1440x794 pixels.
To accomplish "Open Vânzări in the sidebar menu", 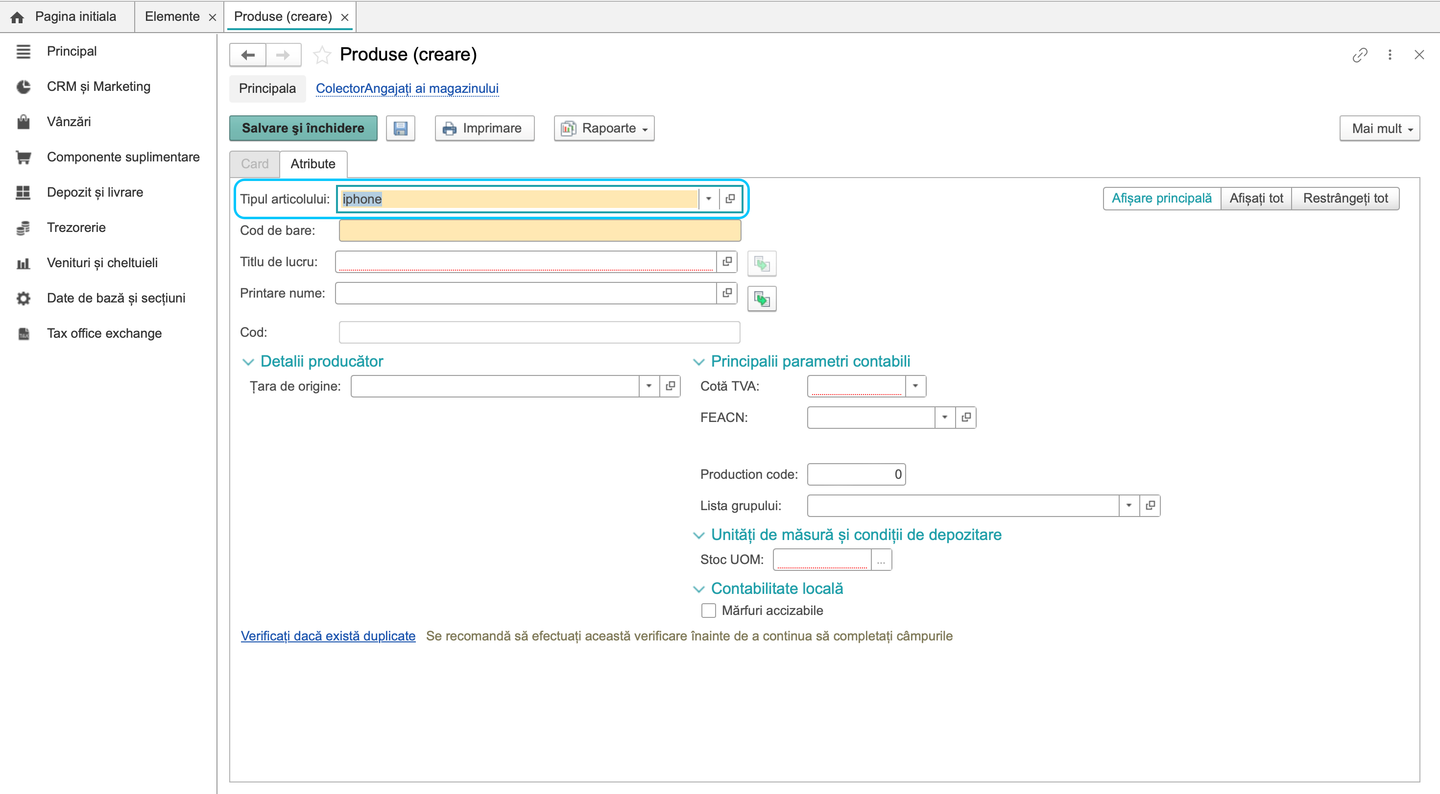I will [x=69, y=122].
